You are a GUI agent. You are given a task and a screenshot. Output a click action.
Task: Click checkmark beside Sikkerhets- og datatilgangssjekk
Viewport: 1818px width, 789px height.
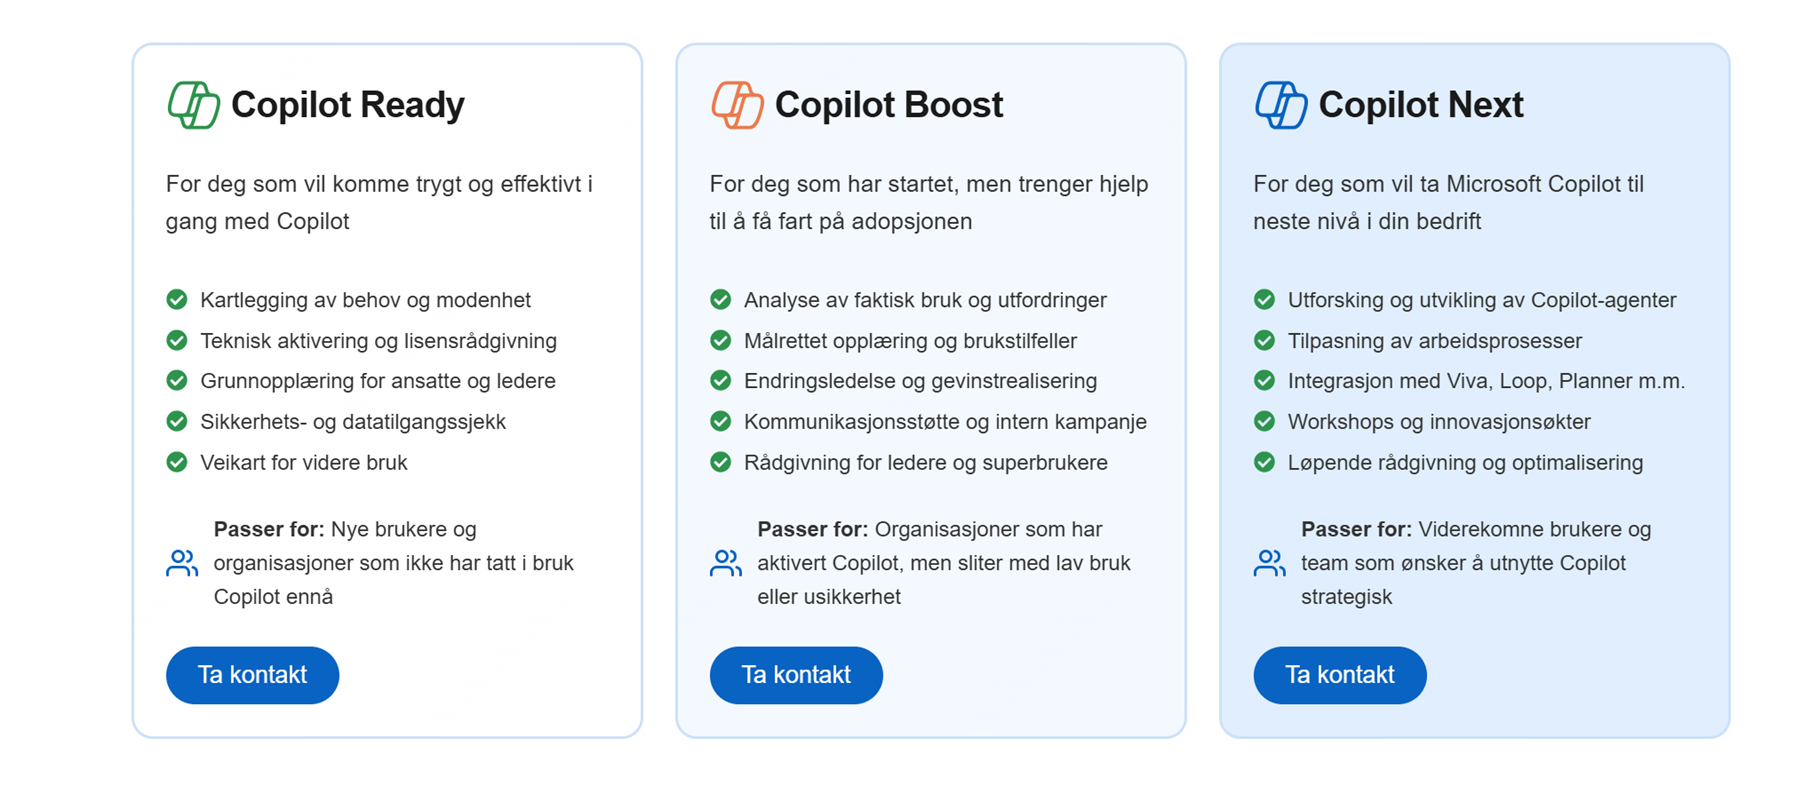177,422
